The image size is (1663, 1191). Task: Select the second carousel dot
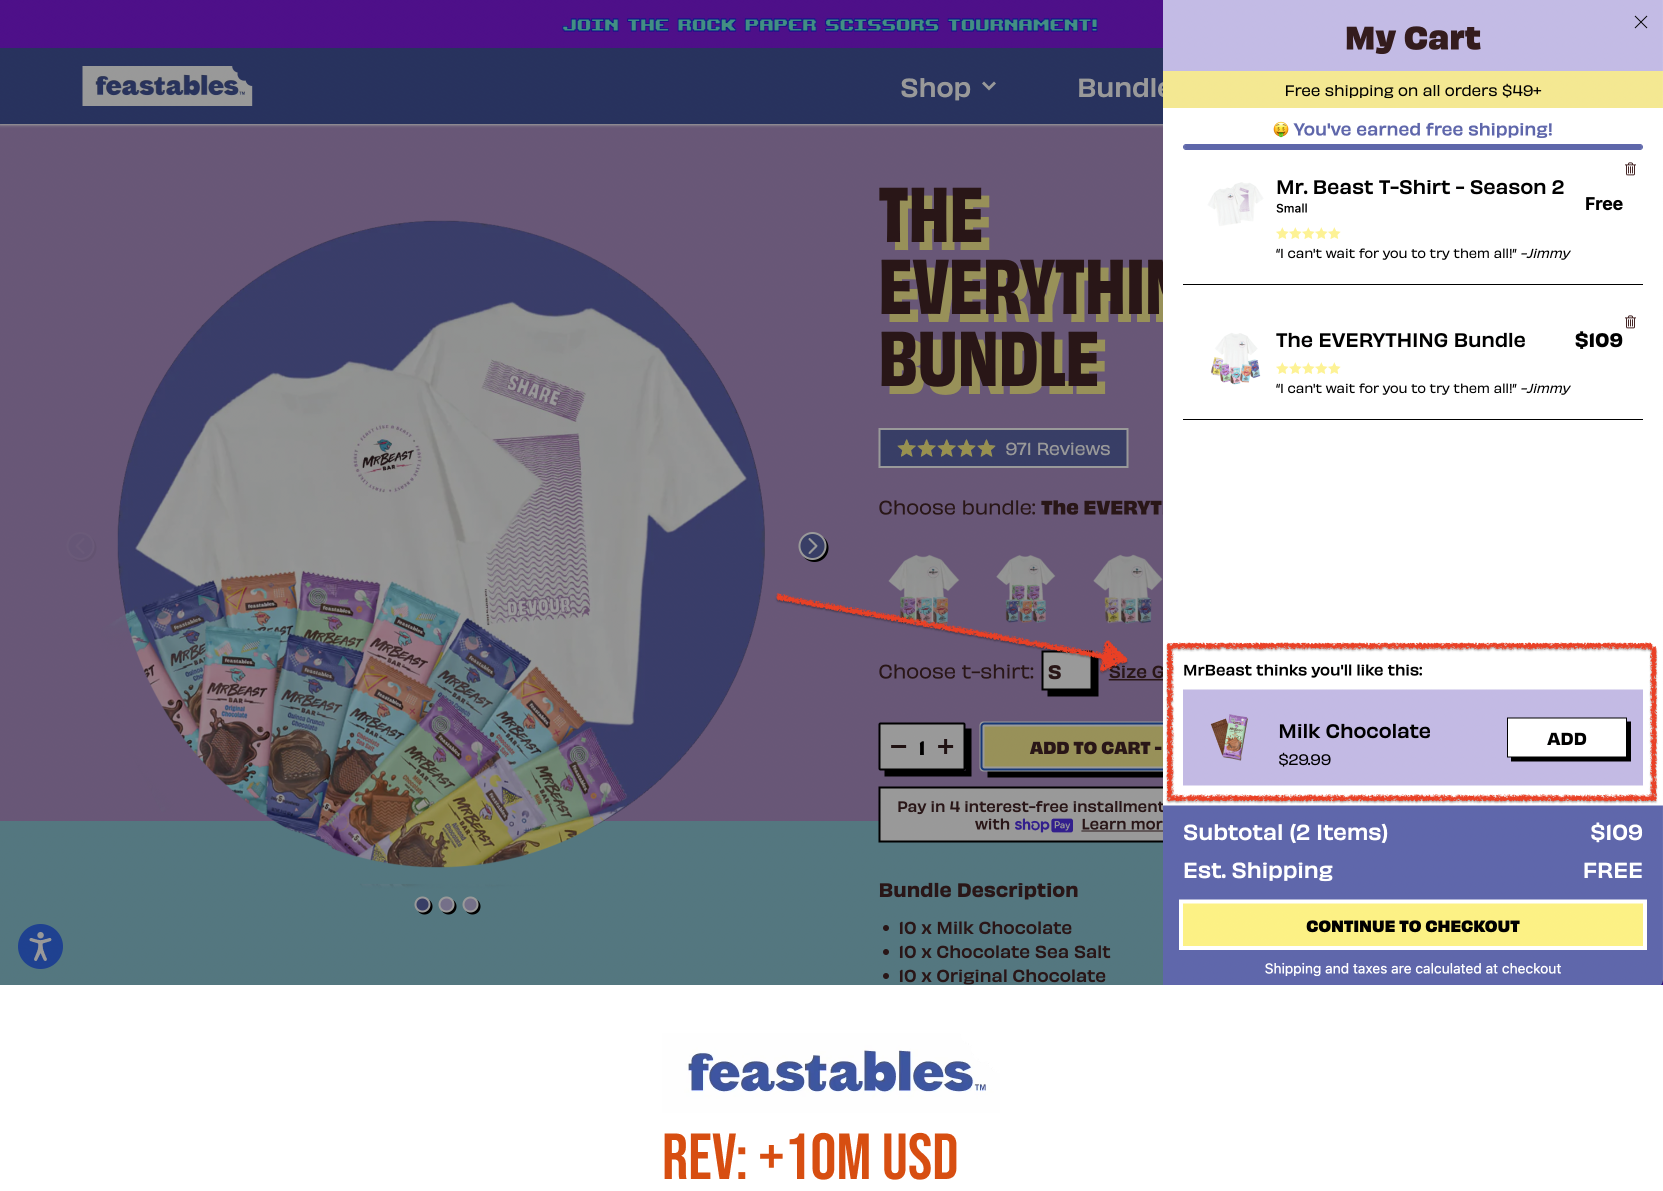[x=447, y=904]
